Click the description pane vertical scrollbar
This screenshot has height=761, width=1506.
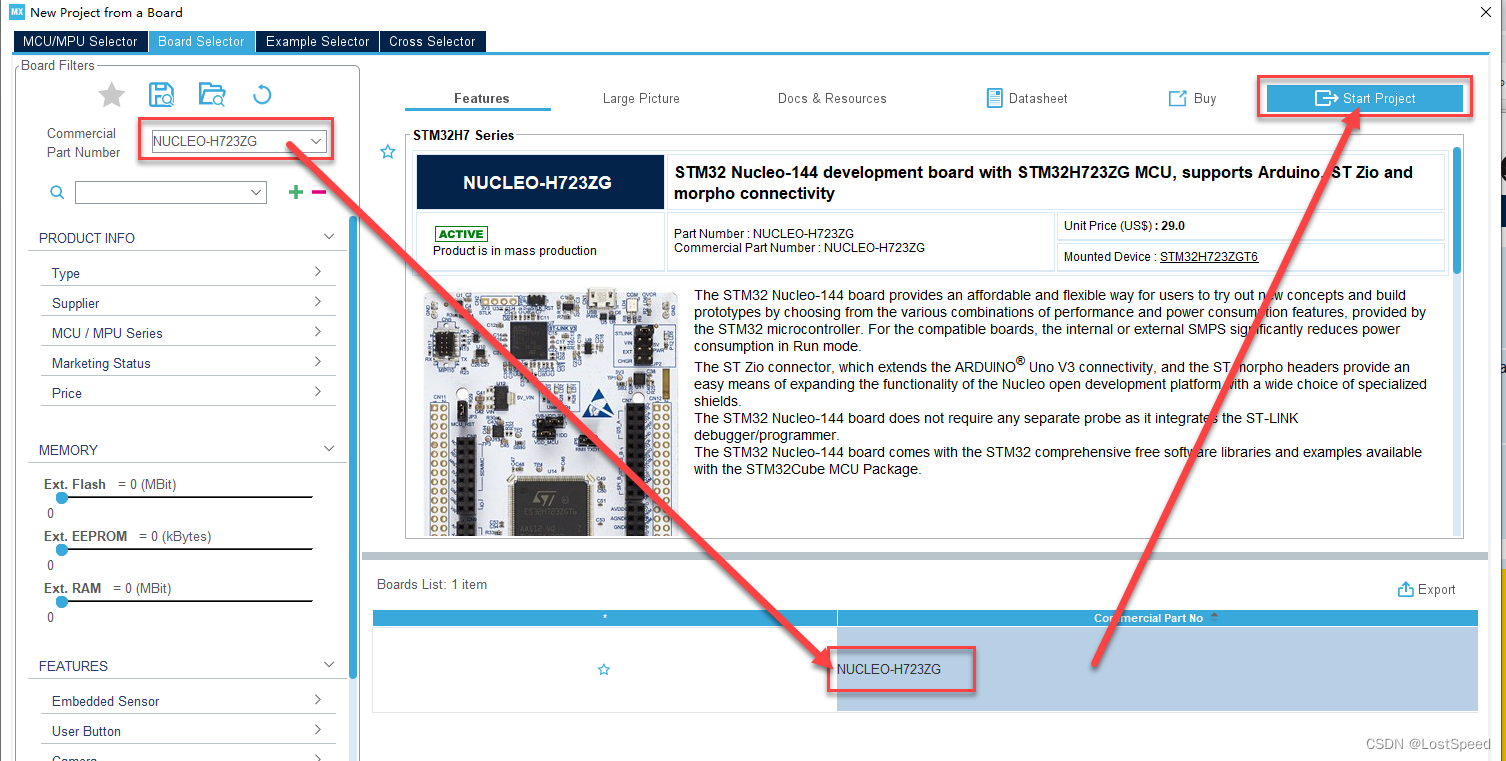click(1457, 210)
